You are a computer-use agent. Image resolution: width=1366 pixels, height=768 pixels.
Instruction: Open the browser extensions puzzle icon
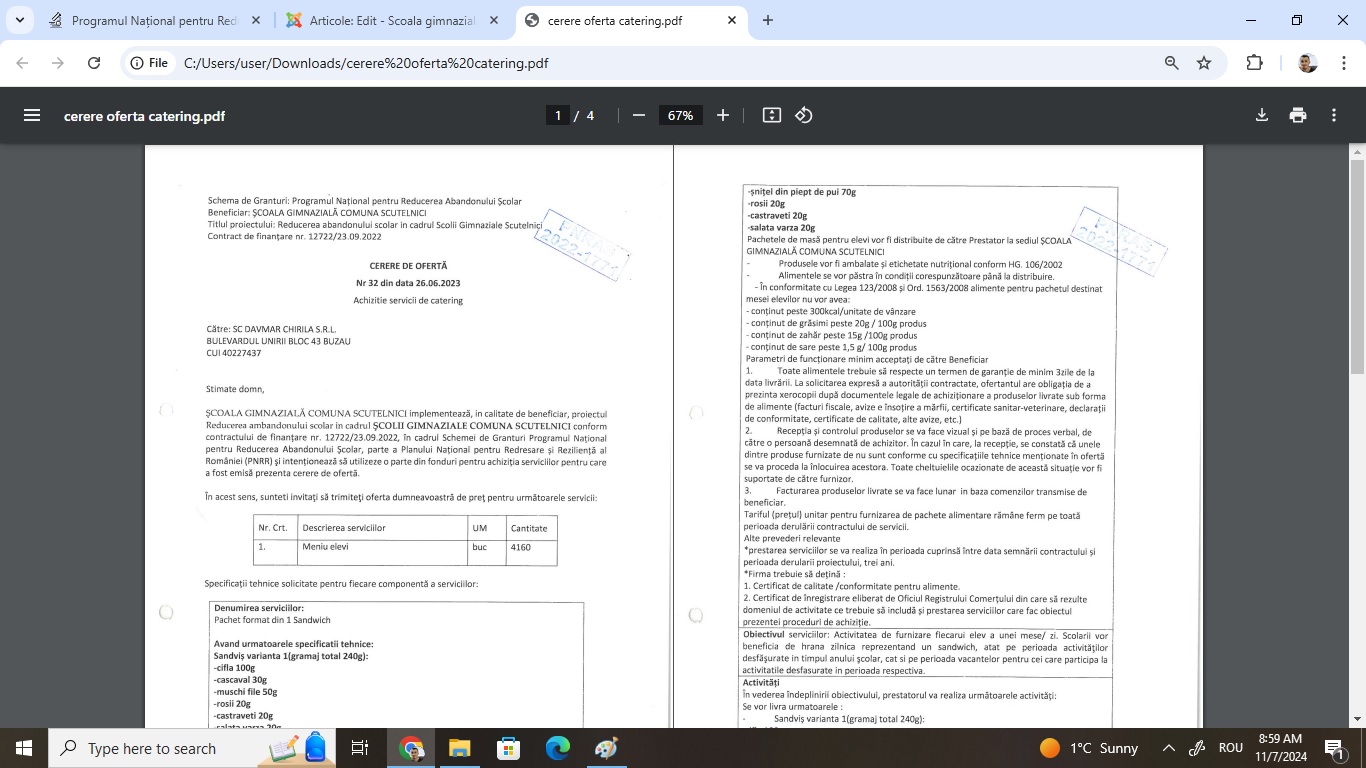[x=1254, y=63]
